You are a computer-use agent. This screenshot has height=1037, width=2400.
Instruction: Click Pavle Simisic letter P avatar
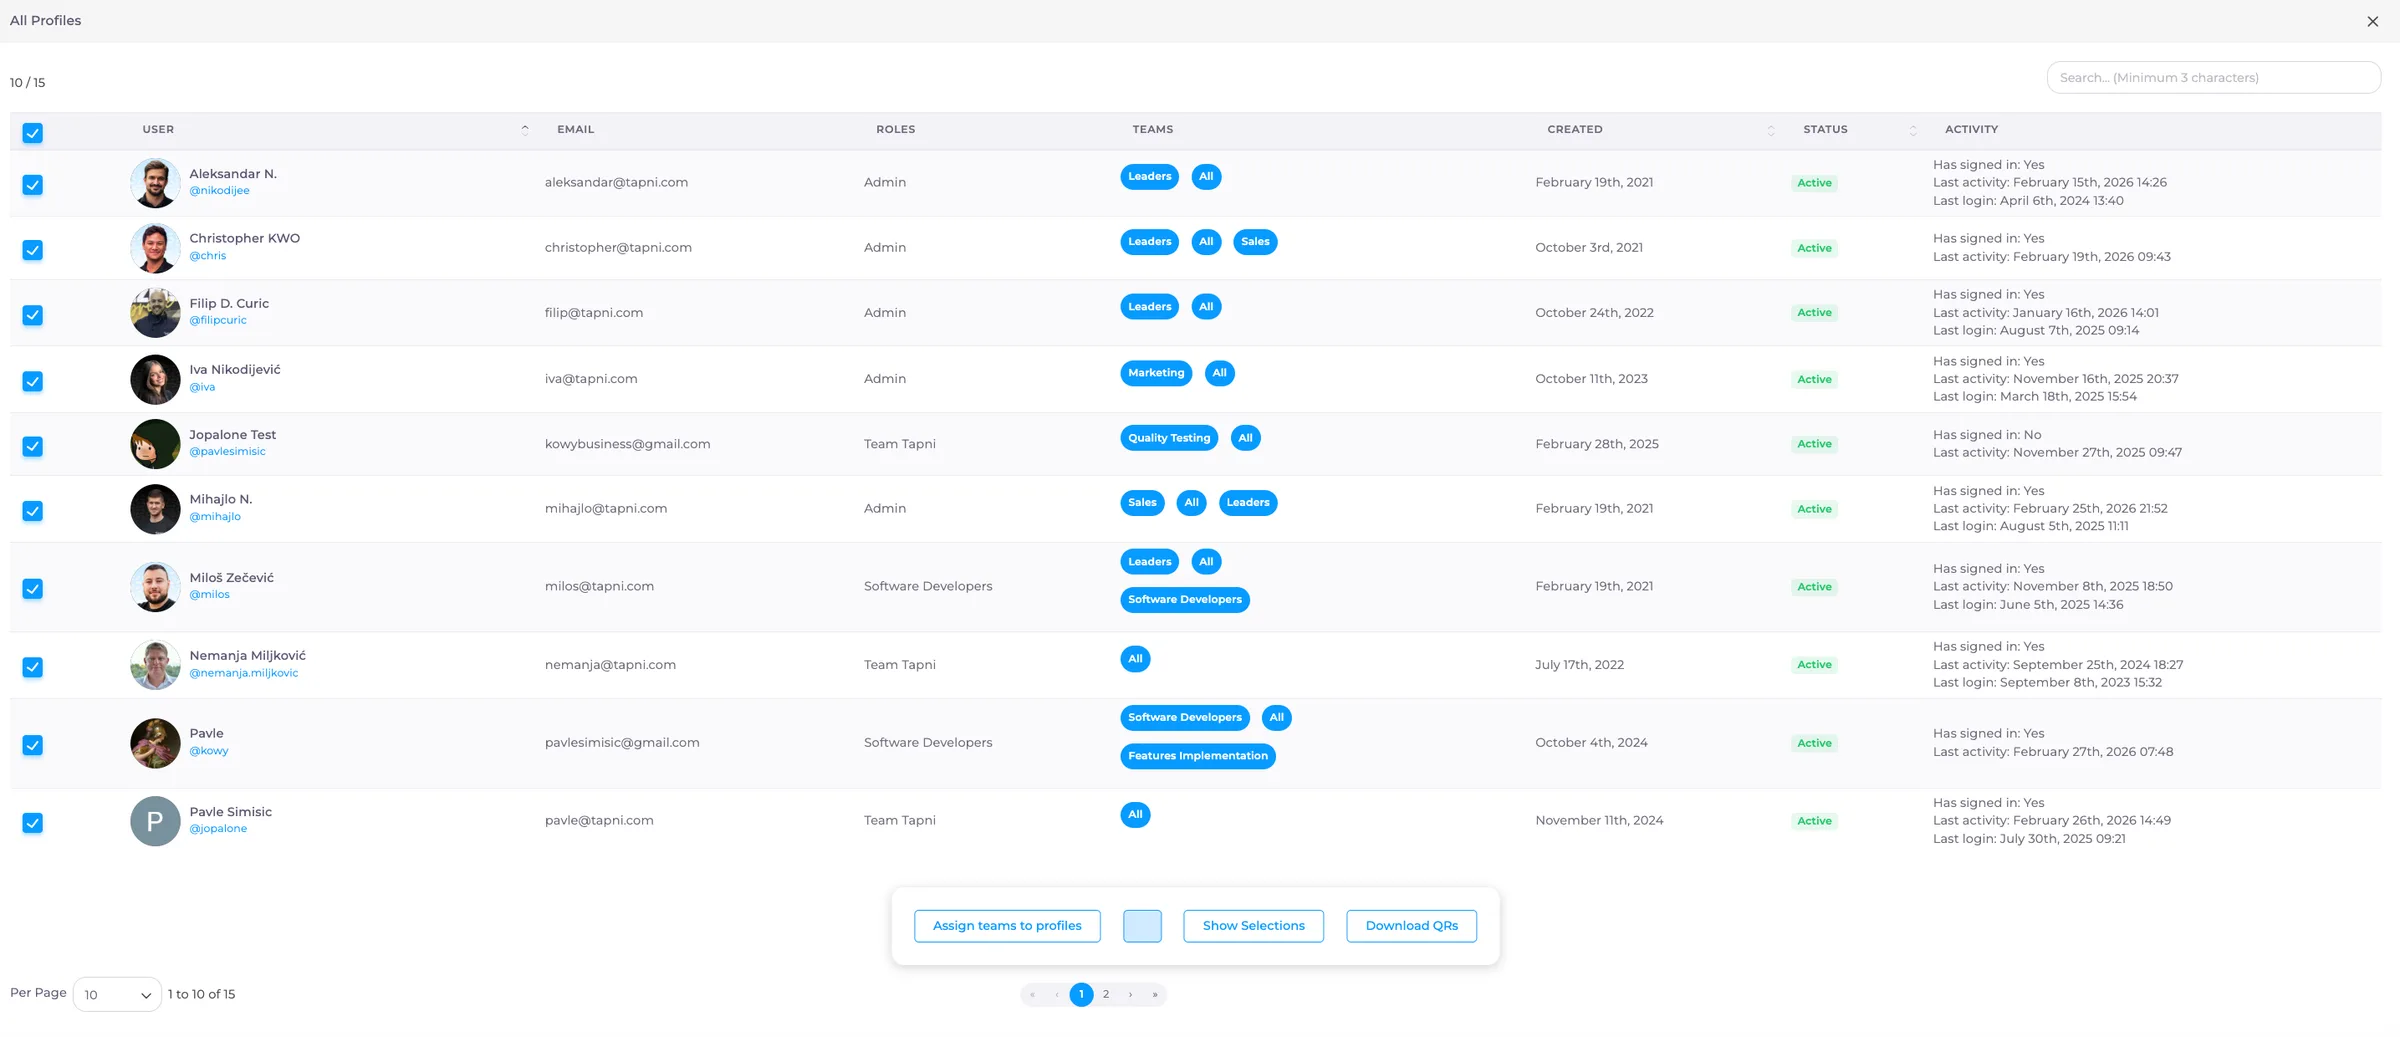(155, 821)
